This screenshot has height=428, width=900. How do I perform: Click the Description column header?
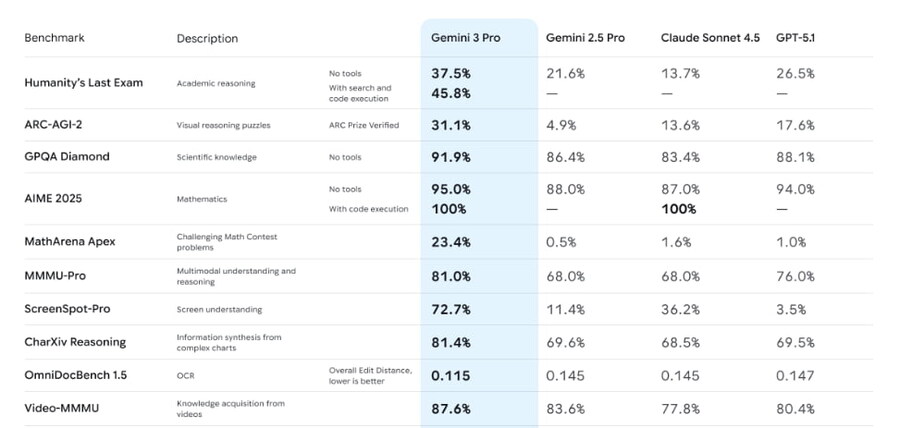[207, 39]
